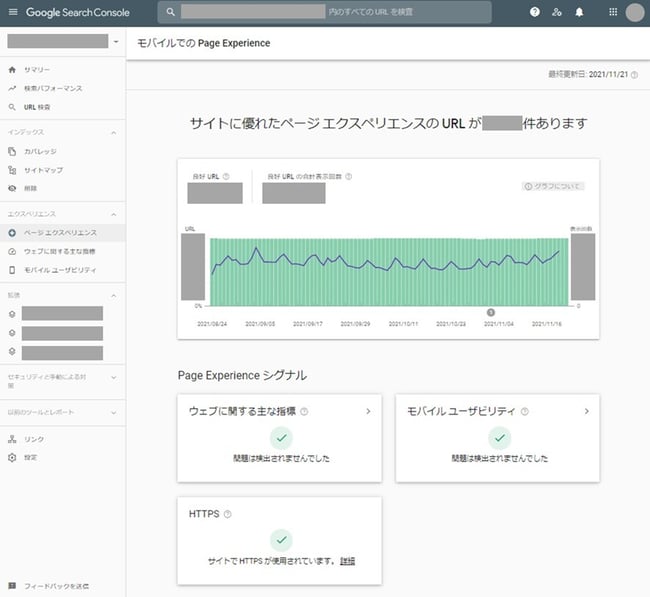Open 検索パフォーマンス report
Image resolution: width=650 pixels, height=597 pixels.
coord(53,88)
